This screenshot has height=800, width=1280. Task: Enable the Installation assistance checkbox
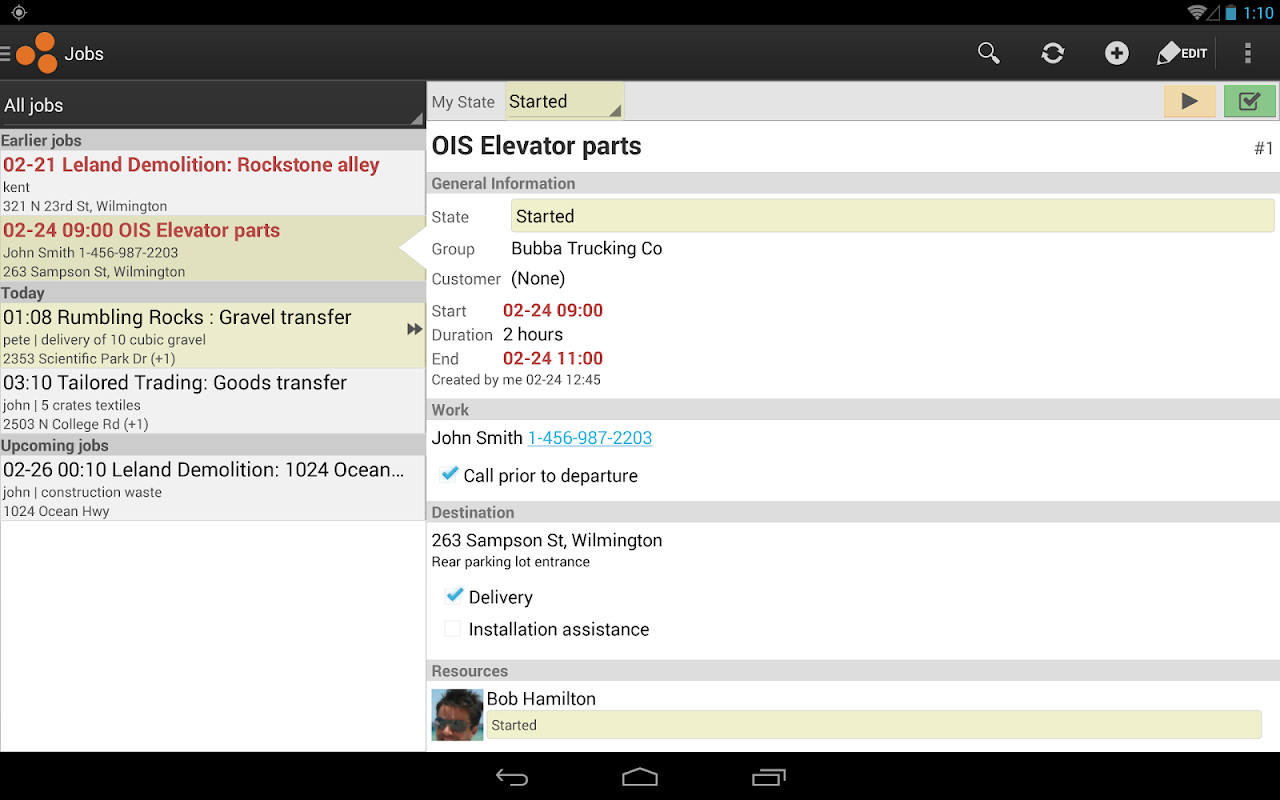click(x=453, y=628)
